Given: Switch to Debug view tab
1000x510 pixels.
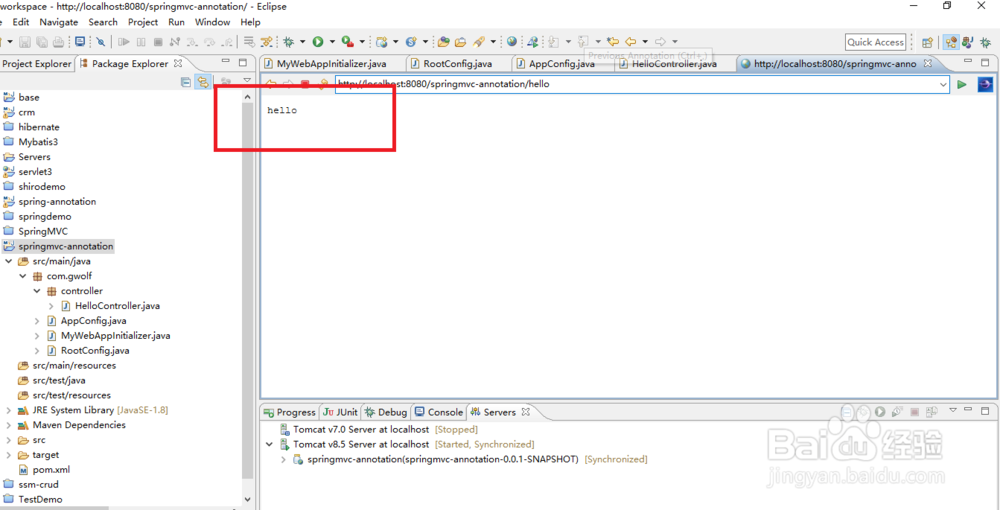Looking at the screenshot, I should coord(385,412).
